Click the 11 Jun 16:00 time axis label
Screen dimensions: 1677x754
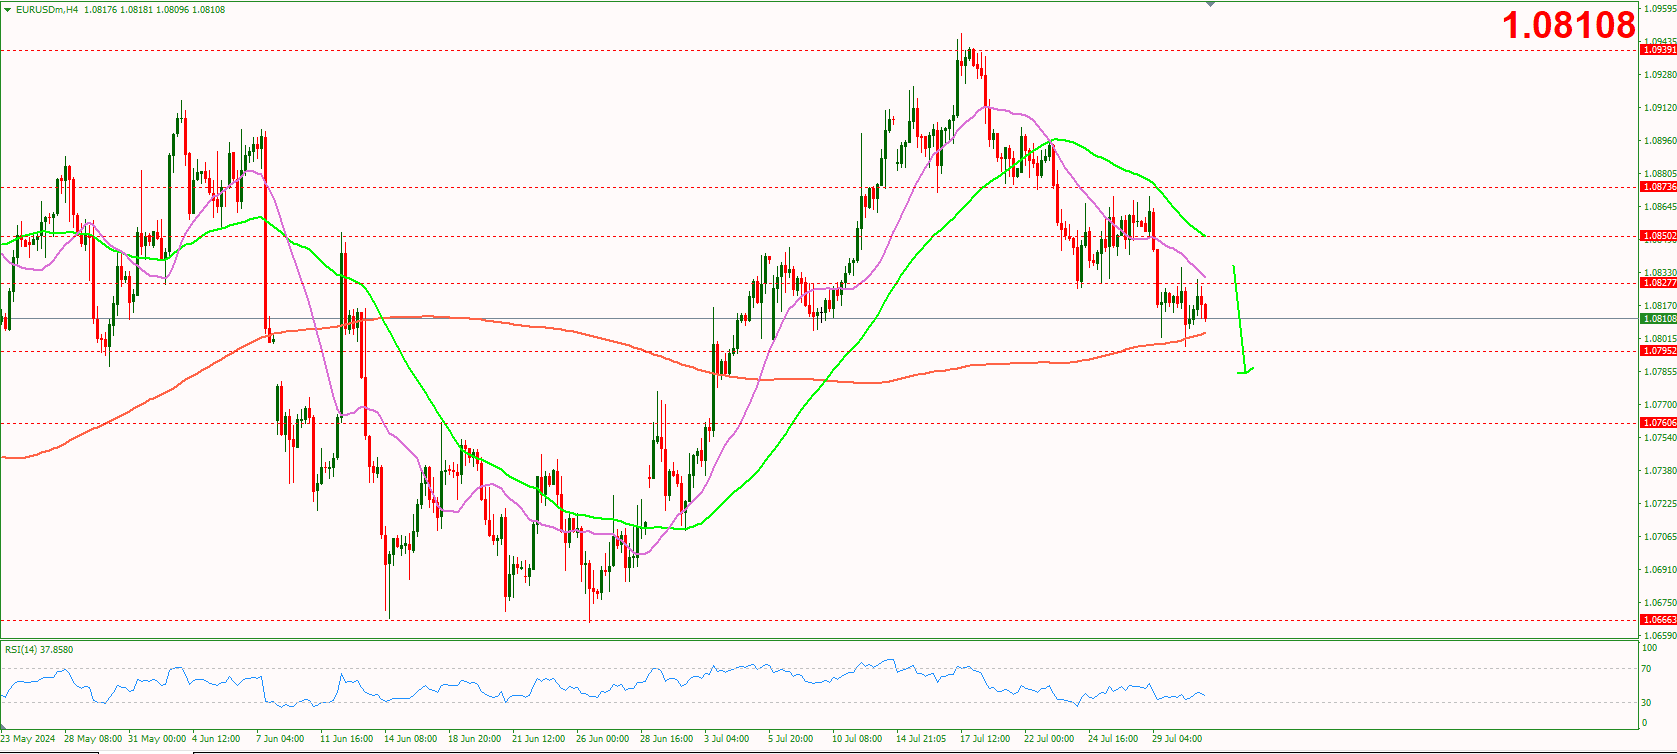344,739
